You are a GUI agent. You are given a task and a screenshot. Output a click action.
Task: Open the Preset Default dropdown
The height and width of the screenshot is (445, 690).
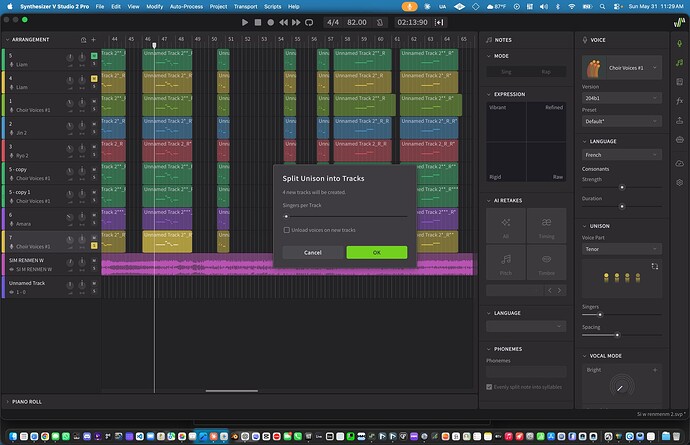click(x=622, y=121)
